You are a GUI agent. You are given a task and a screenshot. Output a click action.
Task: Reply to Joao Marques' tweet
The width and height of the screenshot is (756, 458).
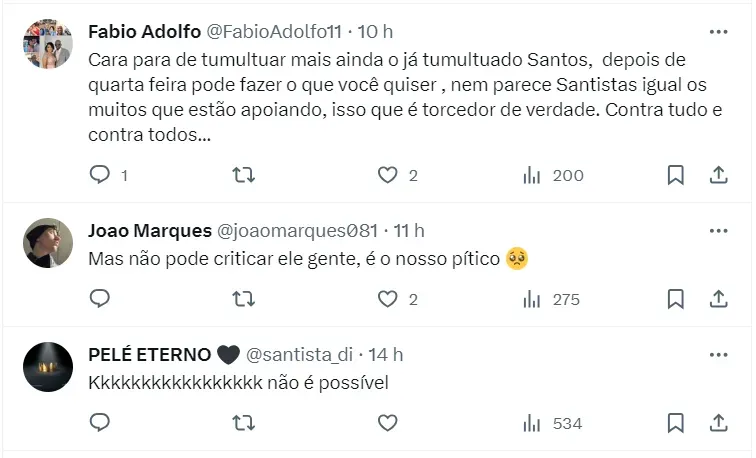coord(100,299)
